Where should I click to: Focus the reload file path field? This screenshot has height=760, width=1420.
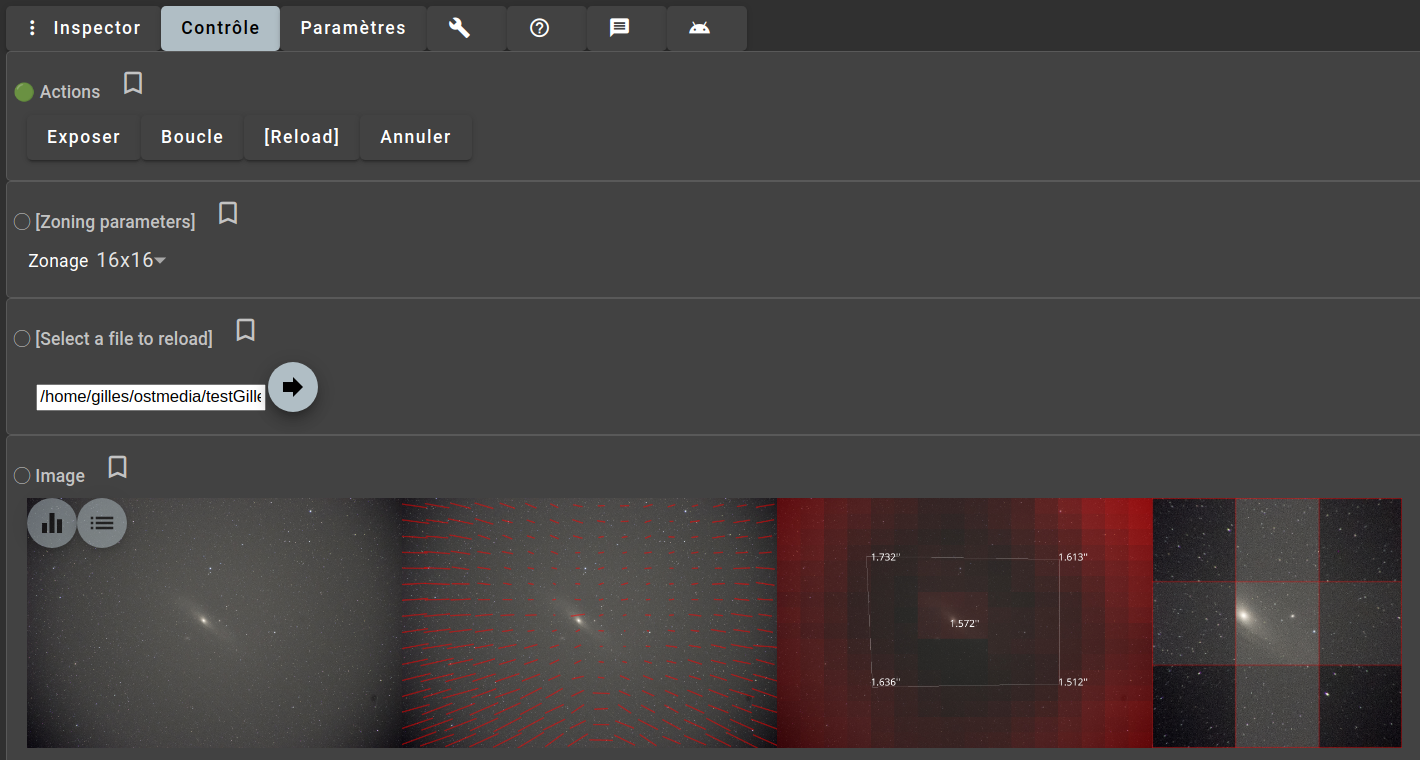click(x=151, y=397)
